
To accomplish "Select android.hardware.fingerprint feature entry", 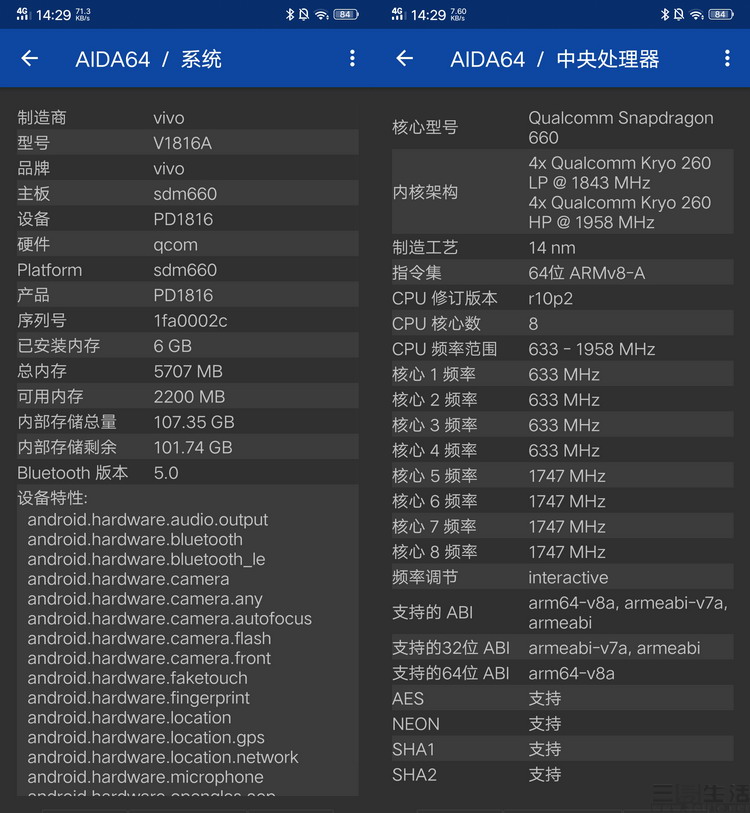I will click(x=139, y=698).
